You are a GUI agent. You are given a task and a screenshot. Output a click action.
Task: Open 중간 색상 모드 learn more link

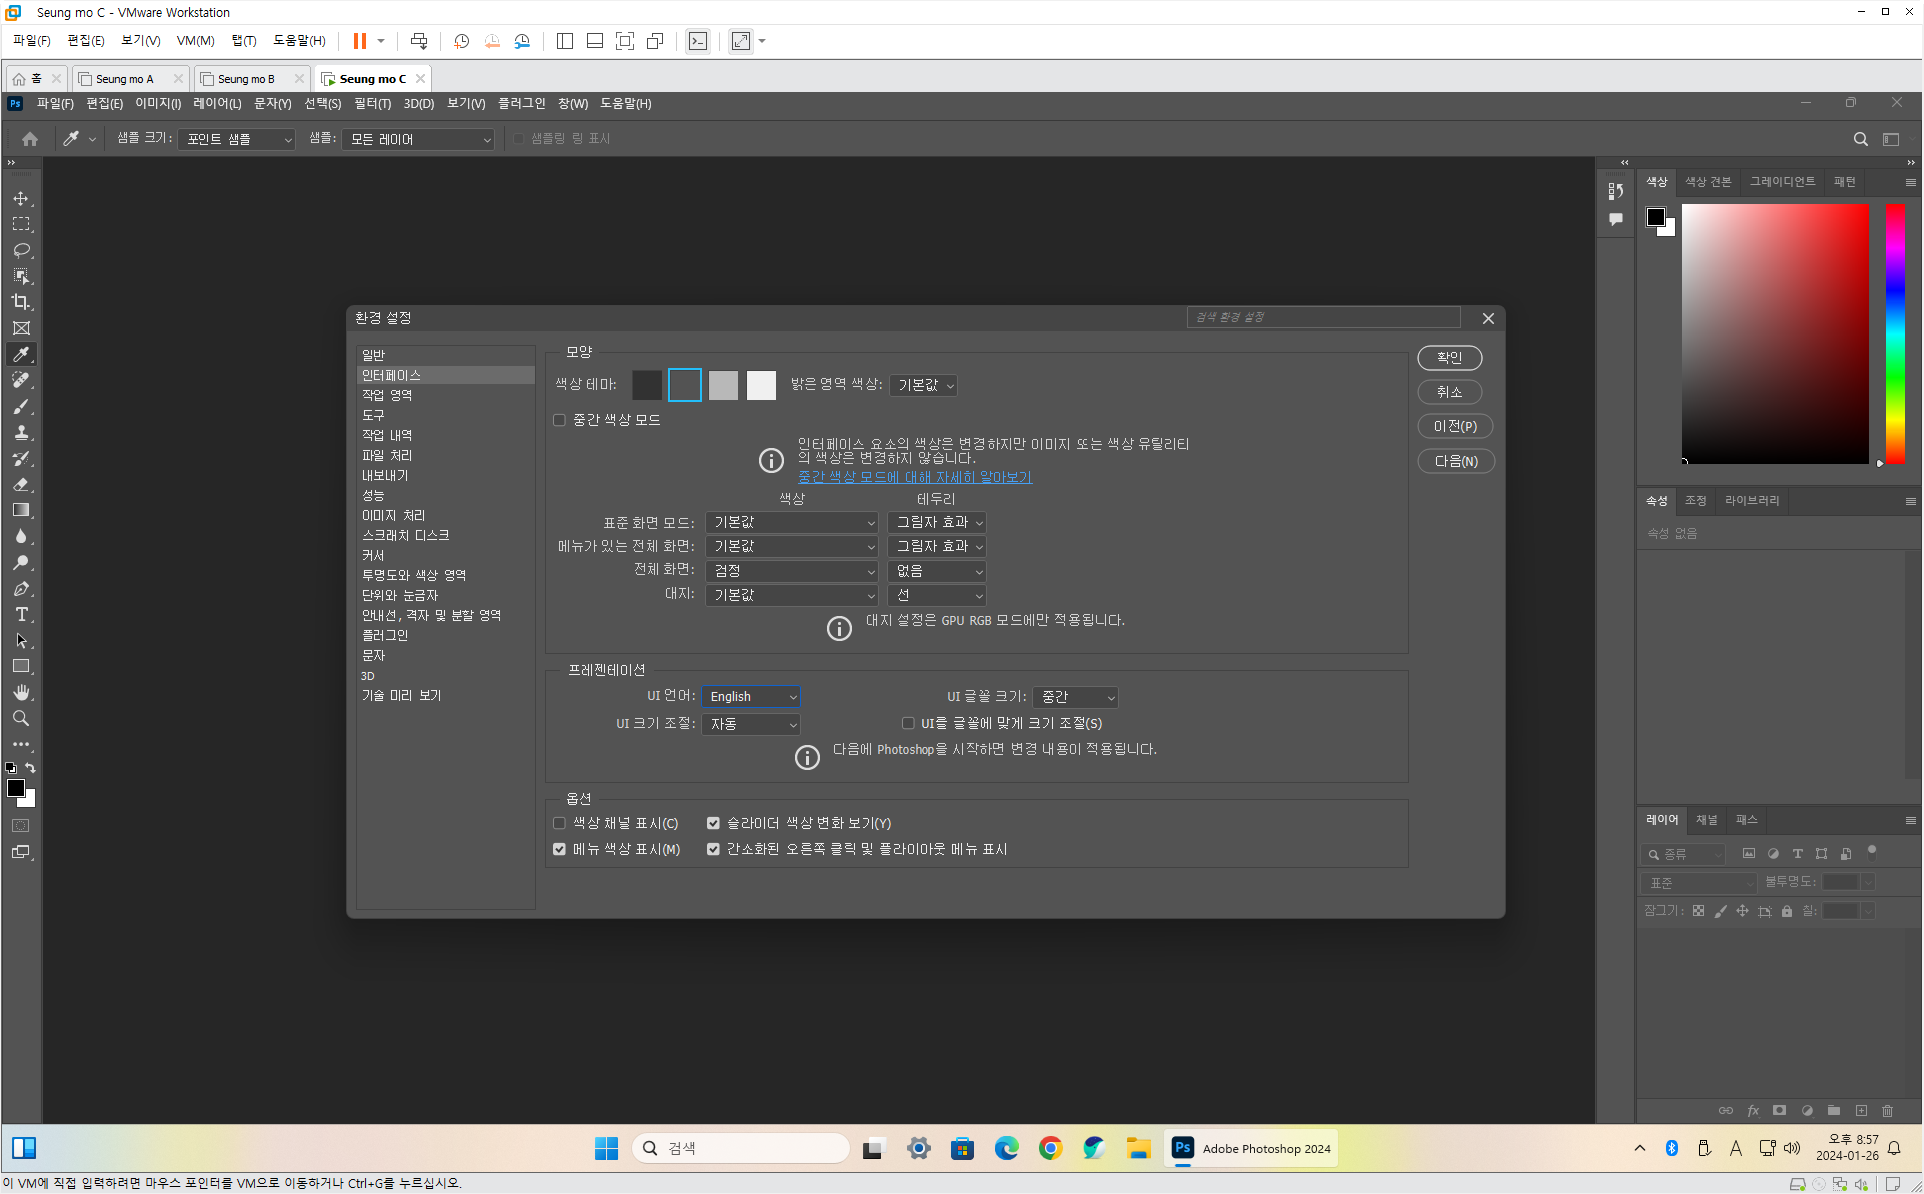pos(914,477)
